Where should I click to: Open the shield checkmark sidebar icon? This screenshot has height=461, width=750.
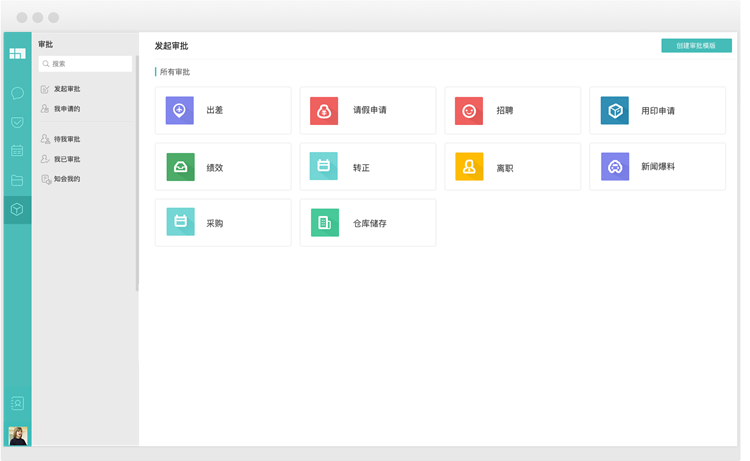(x=17, y=122)
